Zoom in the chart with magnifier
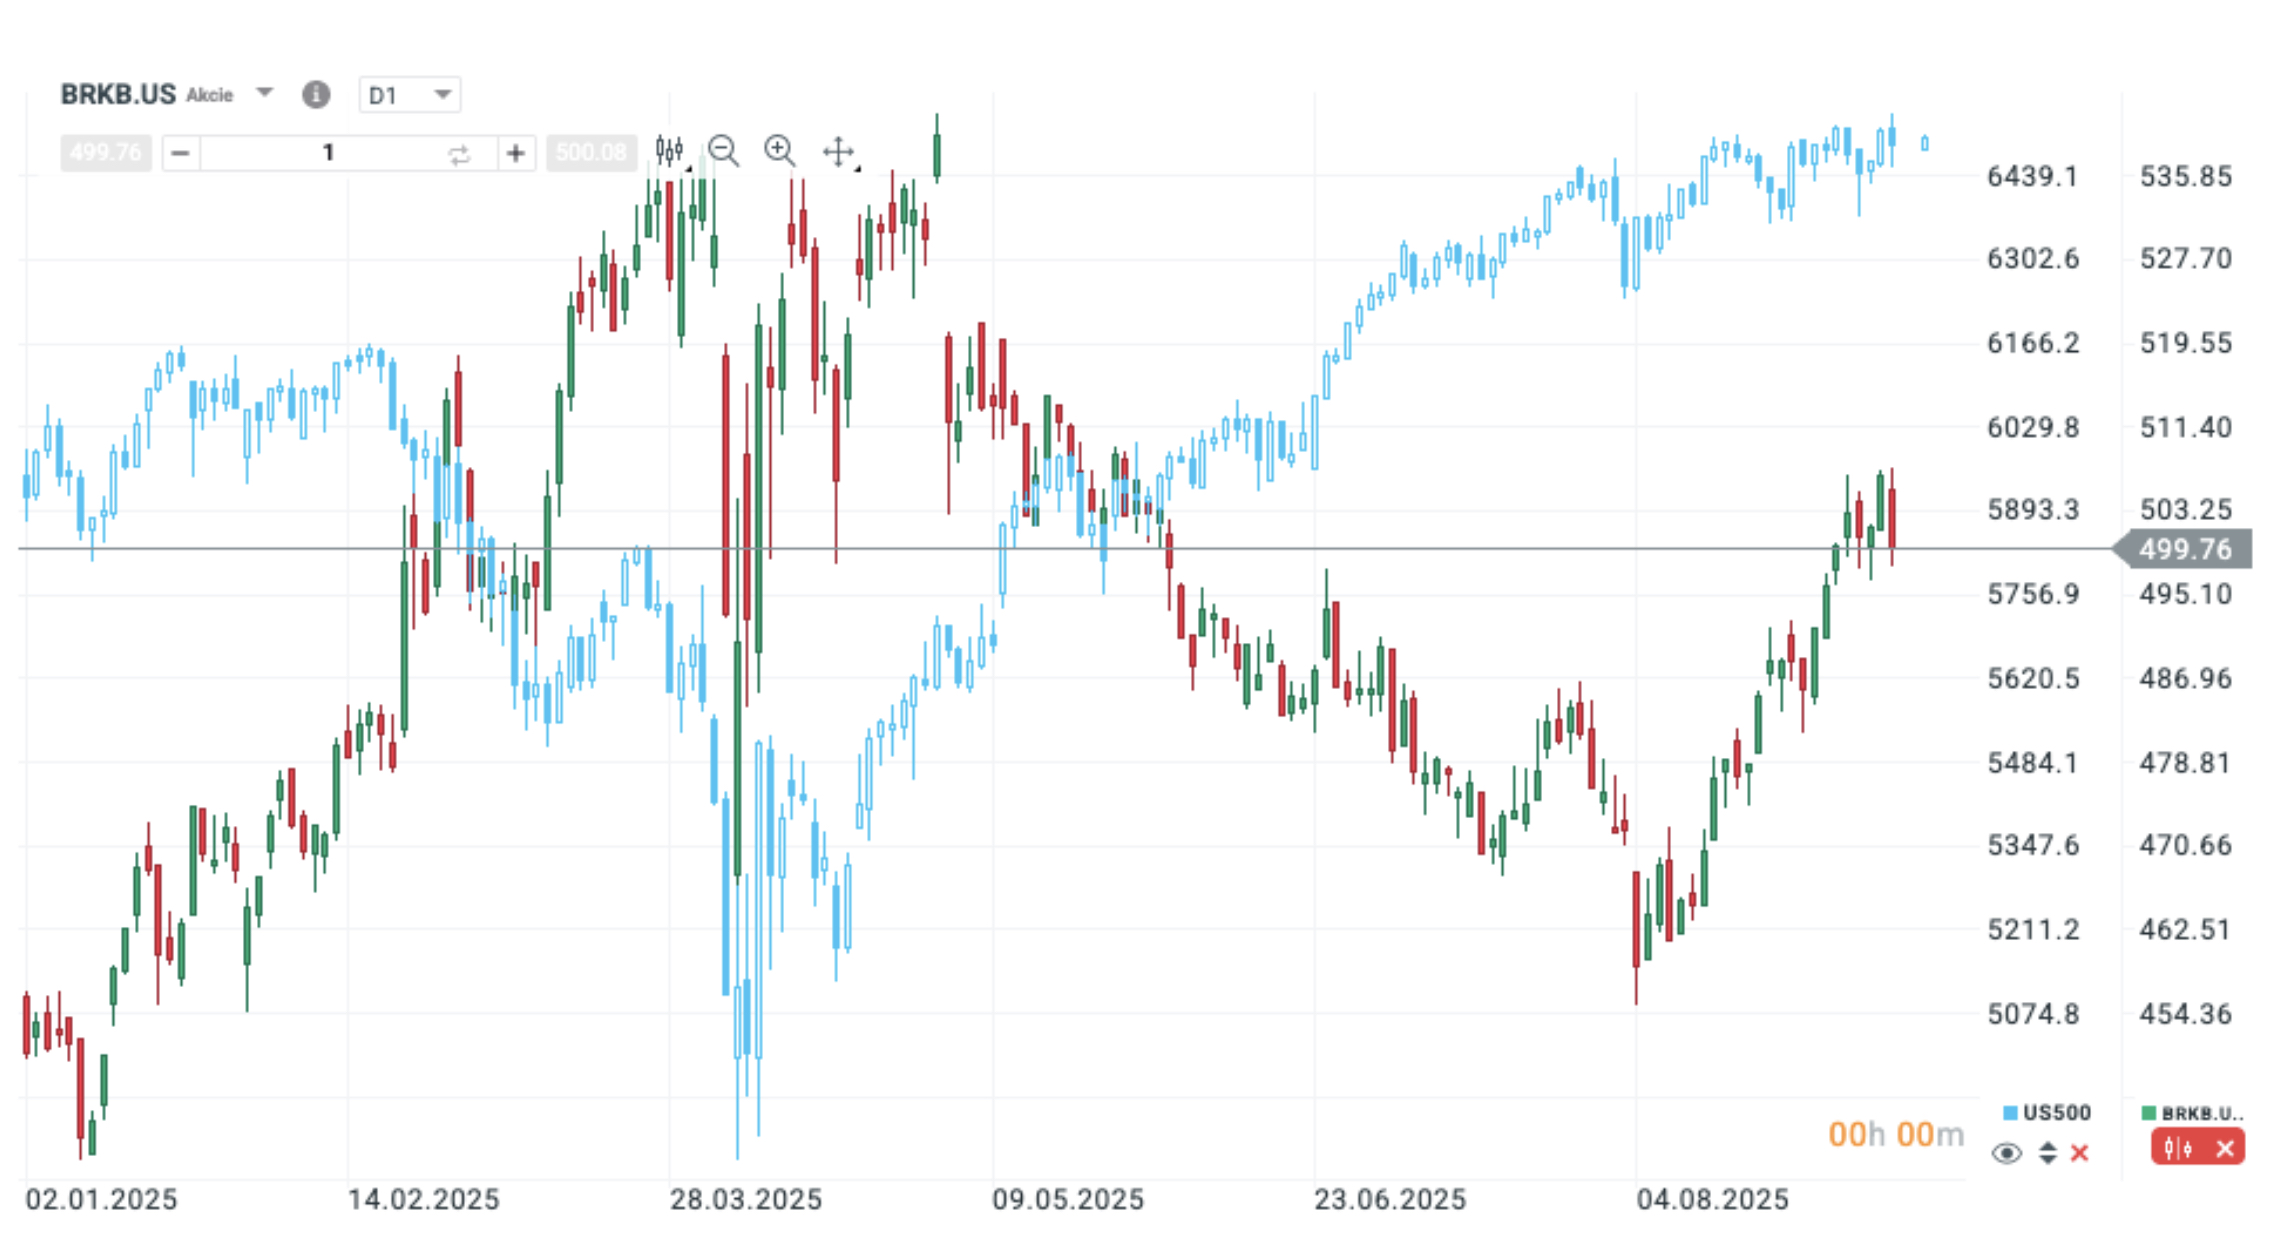 coord(779,151)
